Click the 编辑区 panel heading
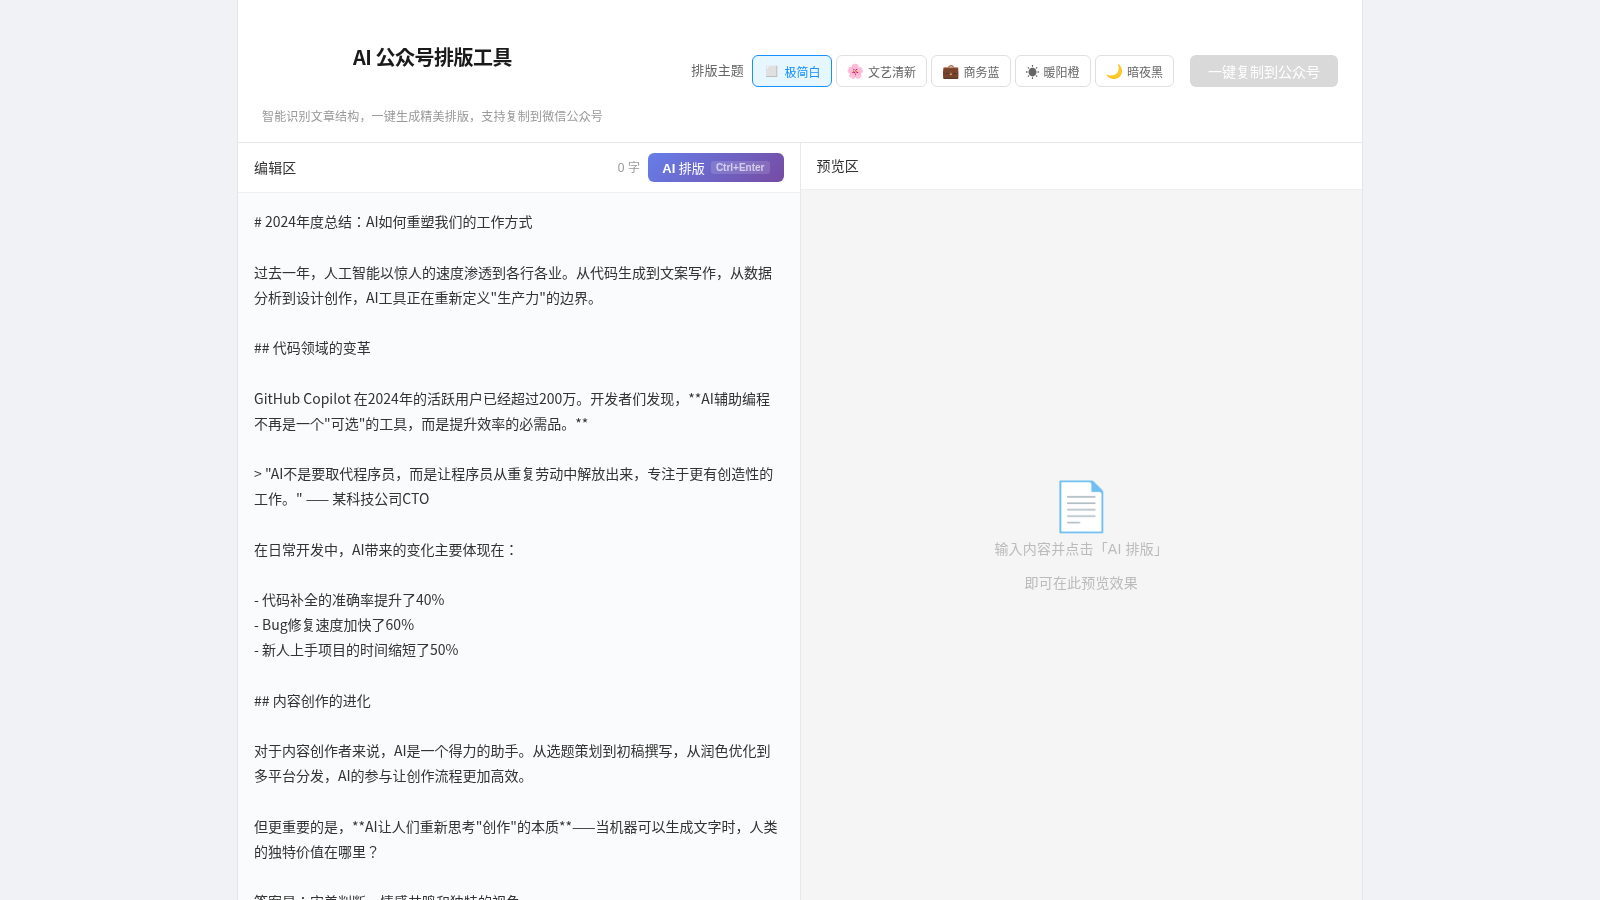 click(275, 168)
